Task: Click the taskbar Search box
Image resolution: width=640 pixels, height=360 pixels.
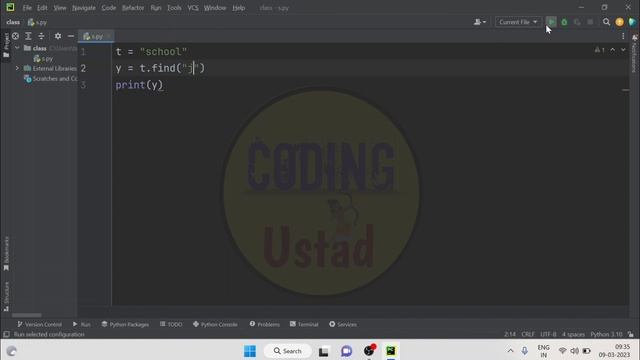Action: point(288,351)
